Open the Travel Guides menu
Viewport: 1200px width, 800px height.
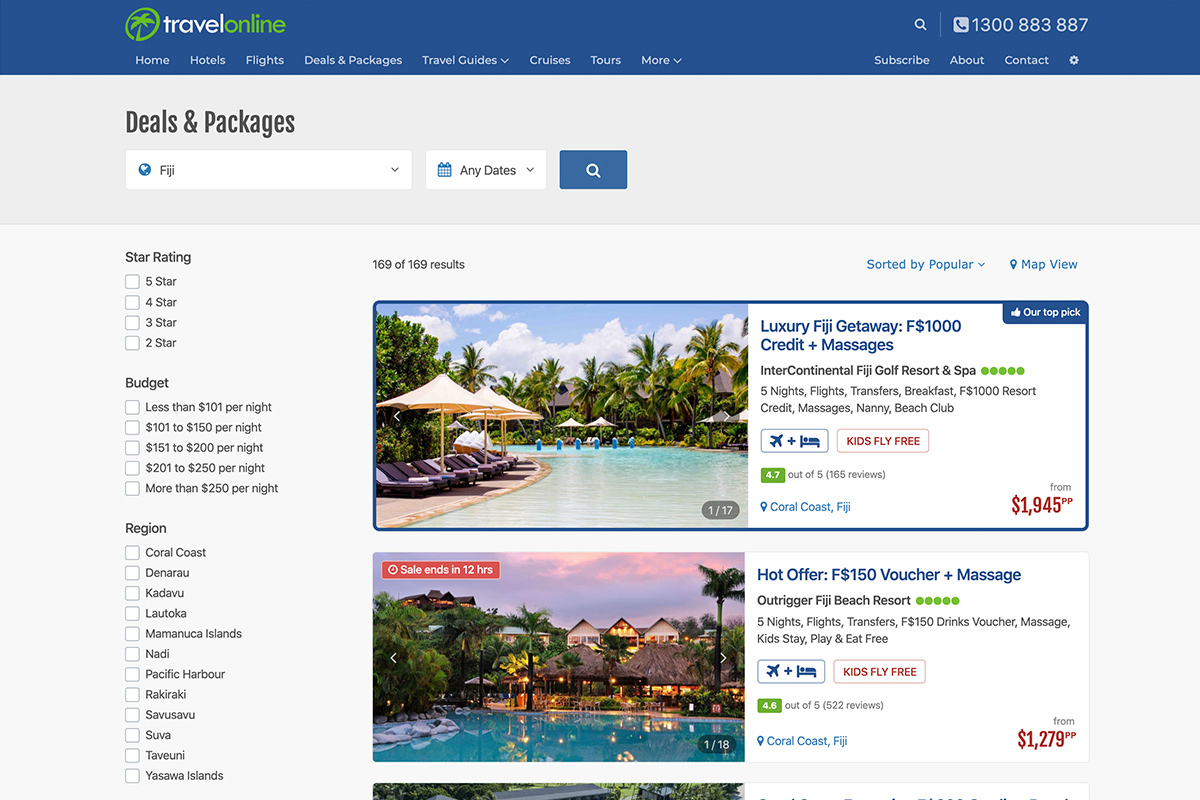coord(465,60)
